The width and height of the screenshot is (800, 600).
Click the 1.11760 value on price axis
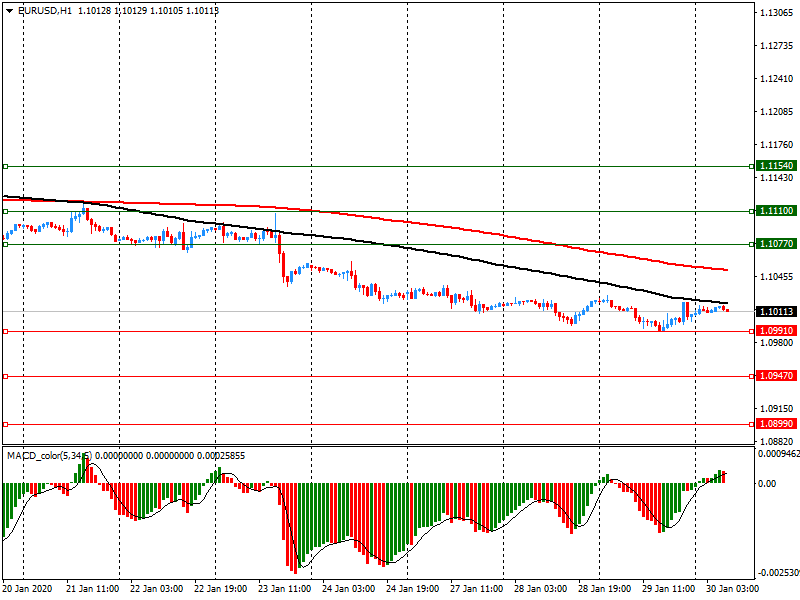(777, 145)
